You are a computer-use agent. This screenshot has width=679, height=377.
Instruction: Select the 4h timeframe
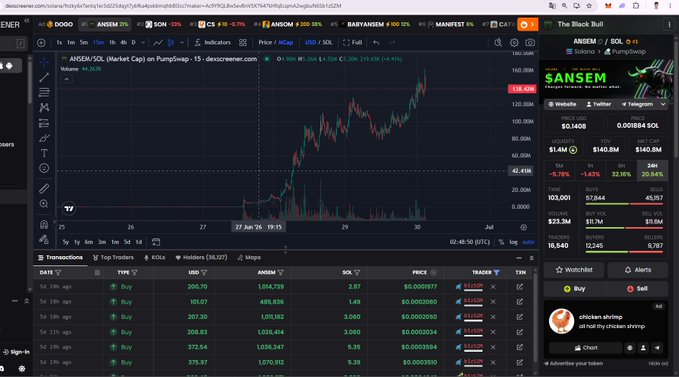point(123,42)
